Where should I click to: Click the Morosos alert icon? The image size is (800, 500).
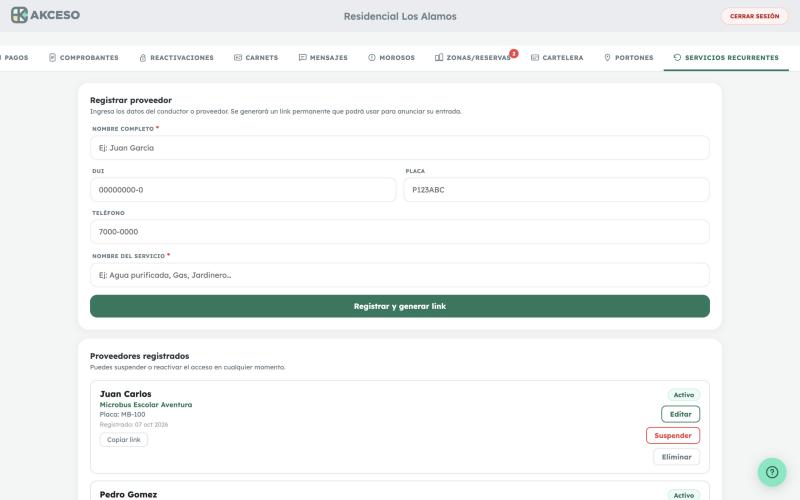[x=372, y=58]
